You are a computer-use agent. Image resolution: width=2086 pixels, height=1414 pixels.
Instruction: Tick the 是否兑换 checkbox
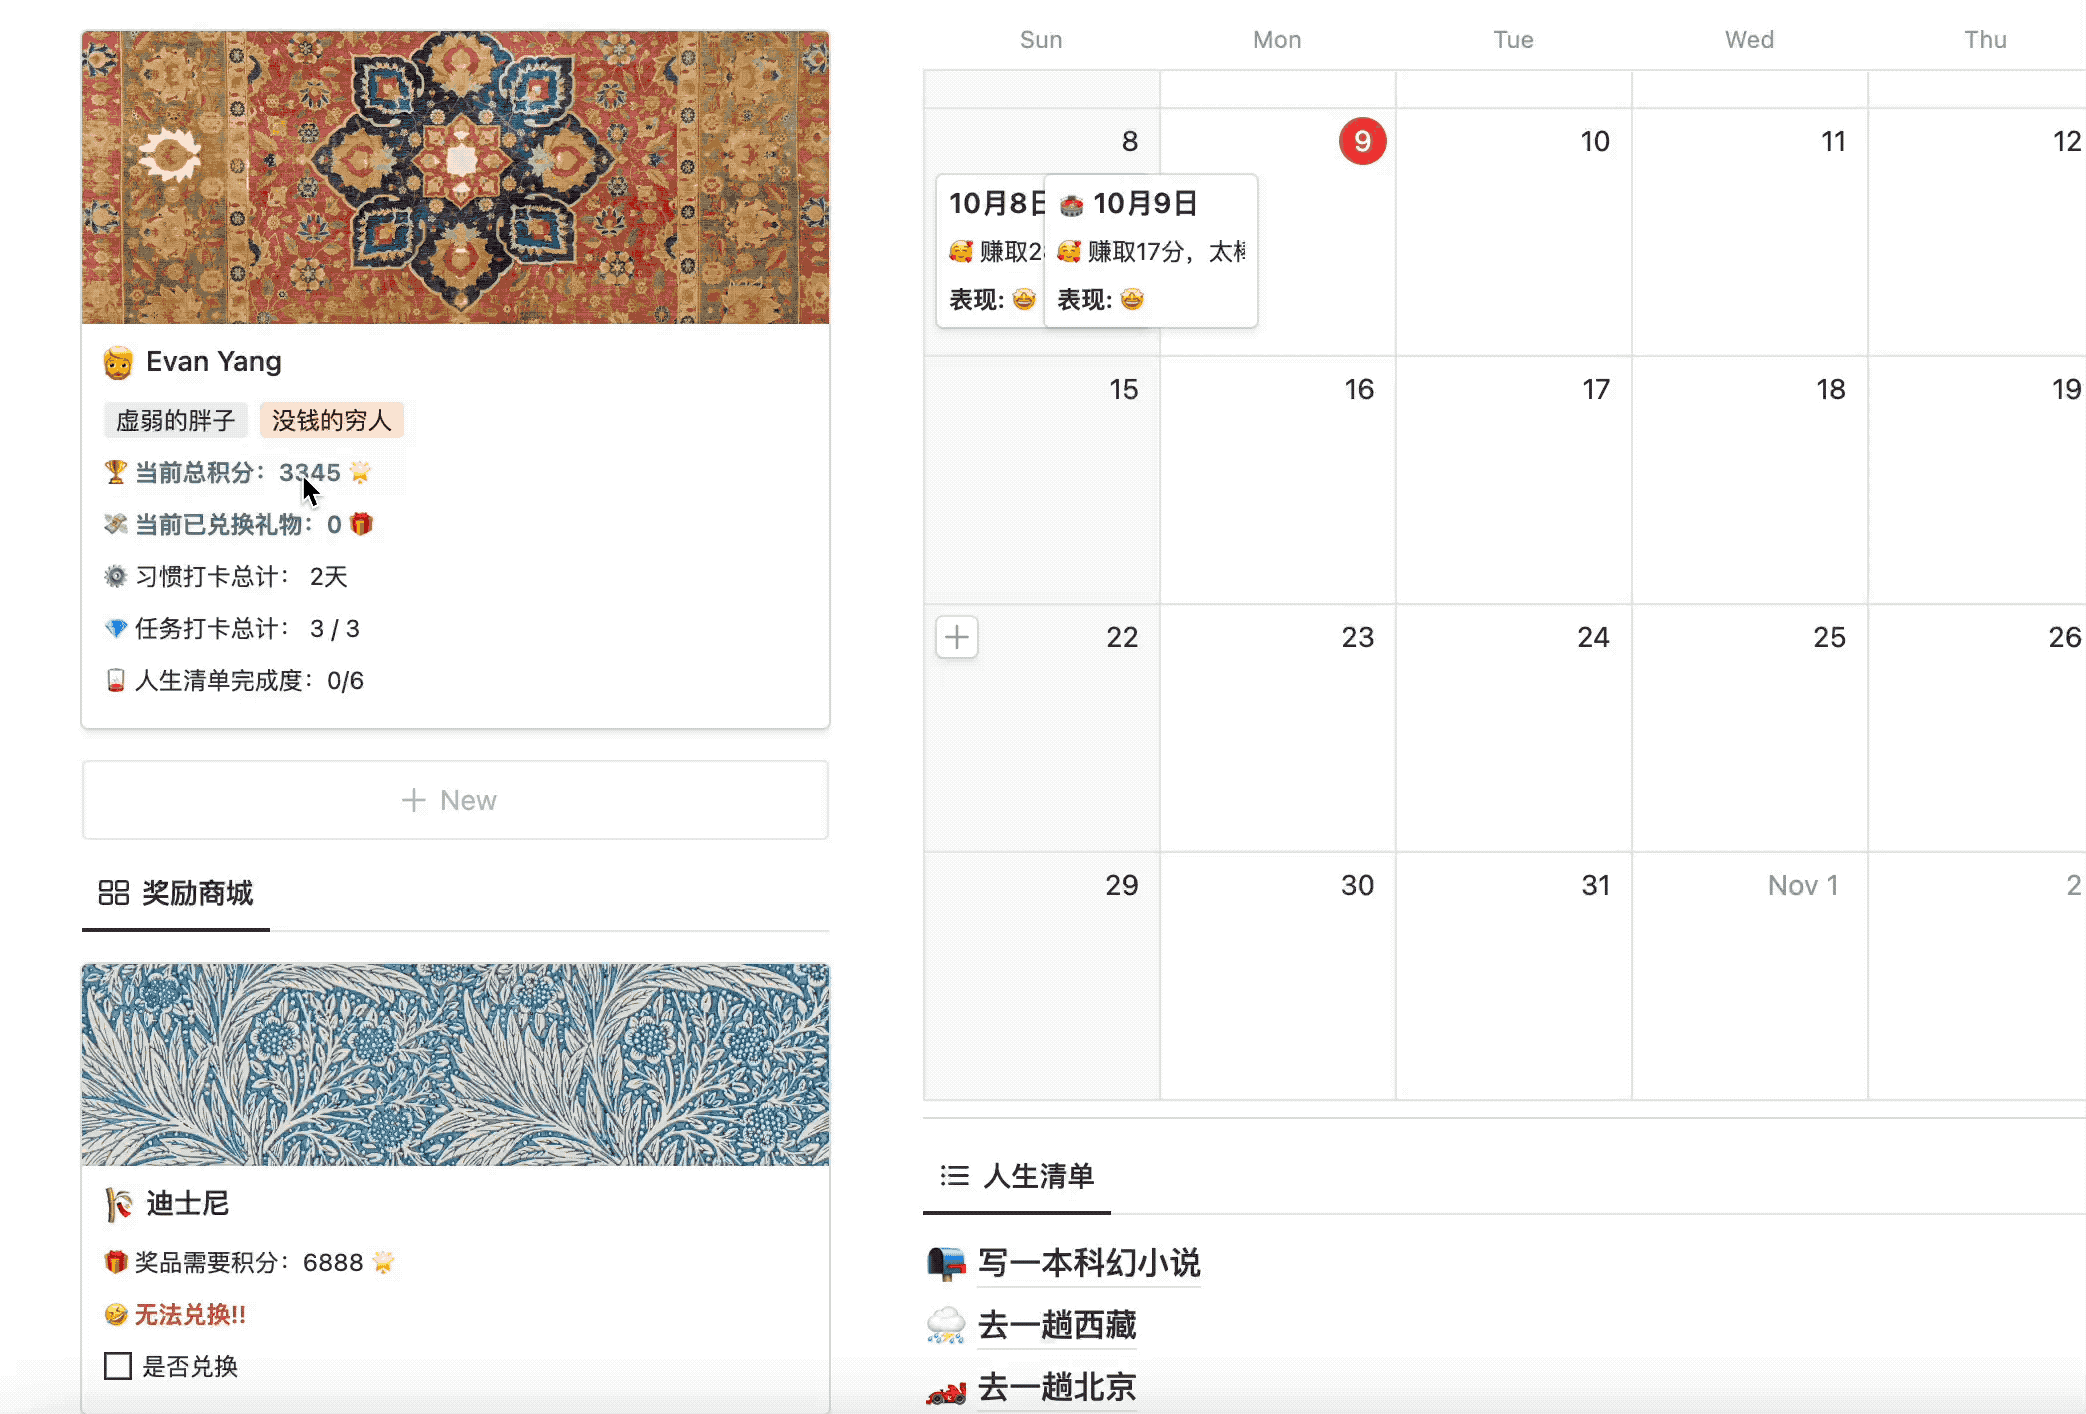[x=118, y=1366]
